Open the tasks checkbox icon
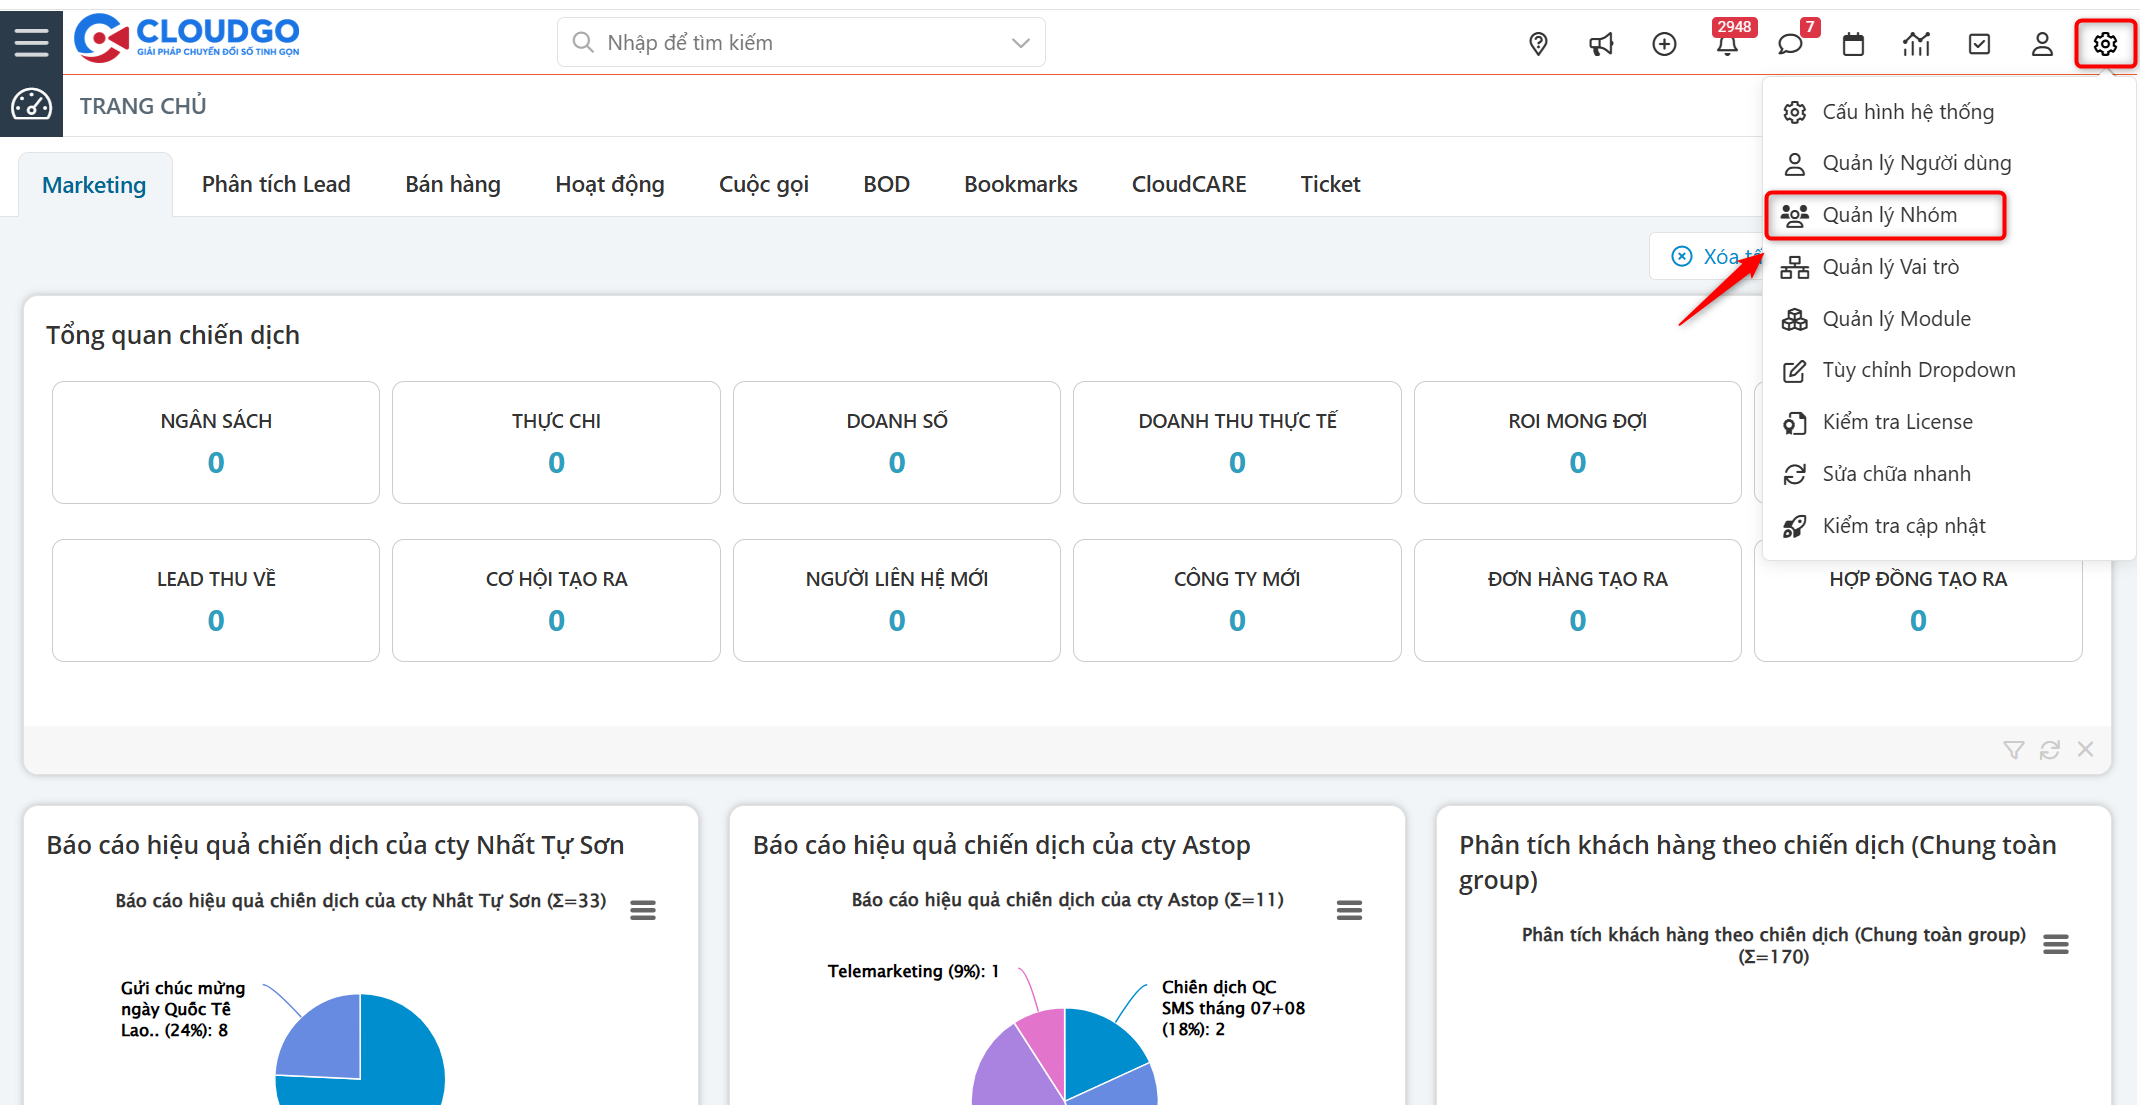Screen dimensions: 2140x1105 click(1979, 44)
